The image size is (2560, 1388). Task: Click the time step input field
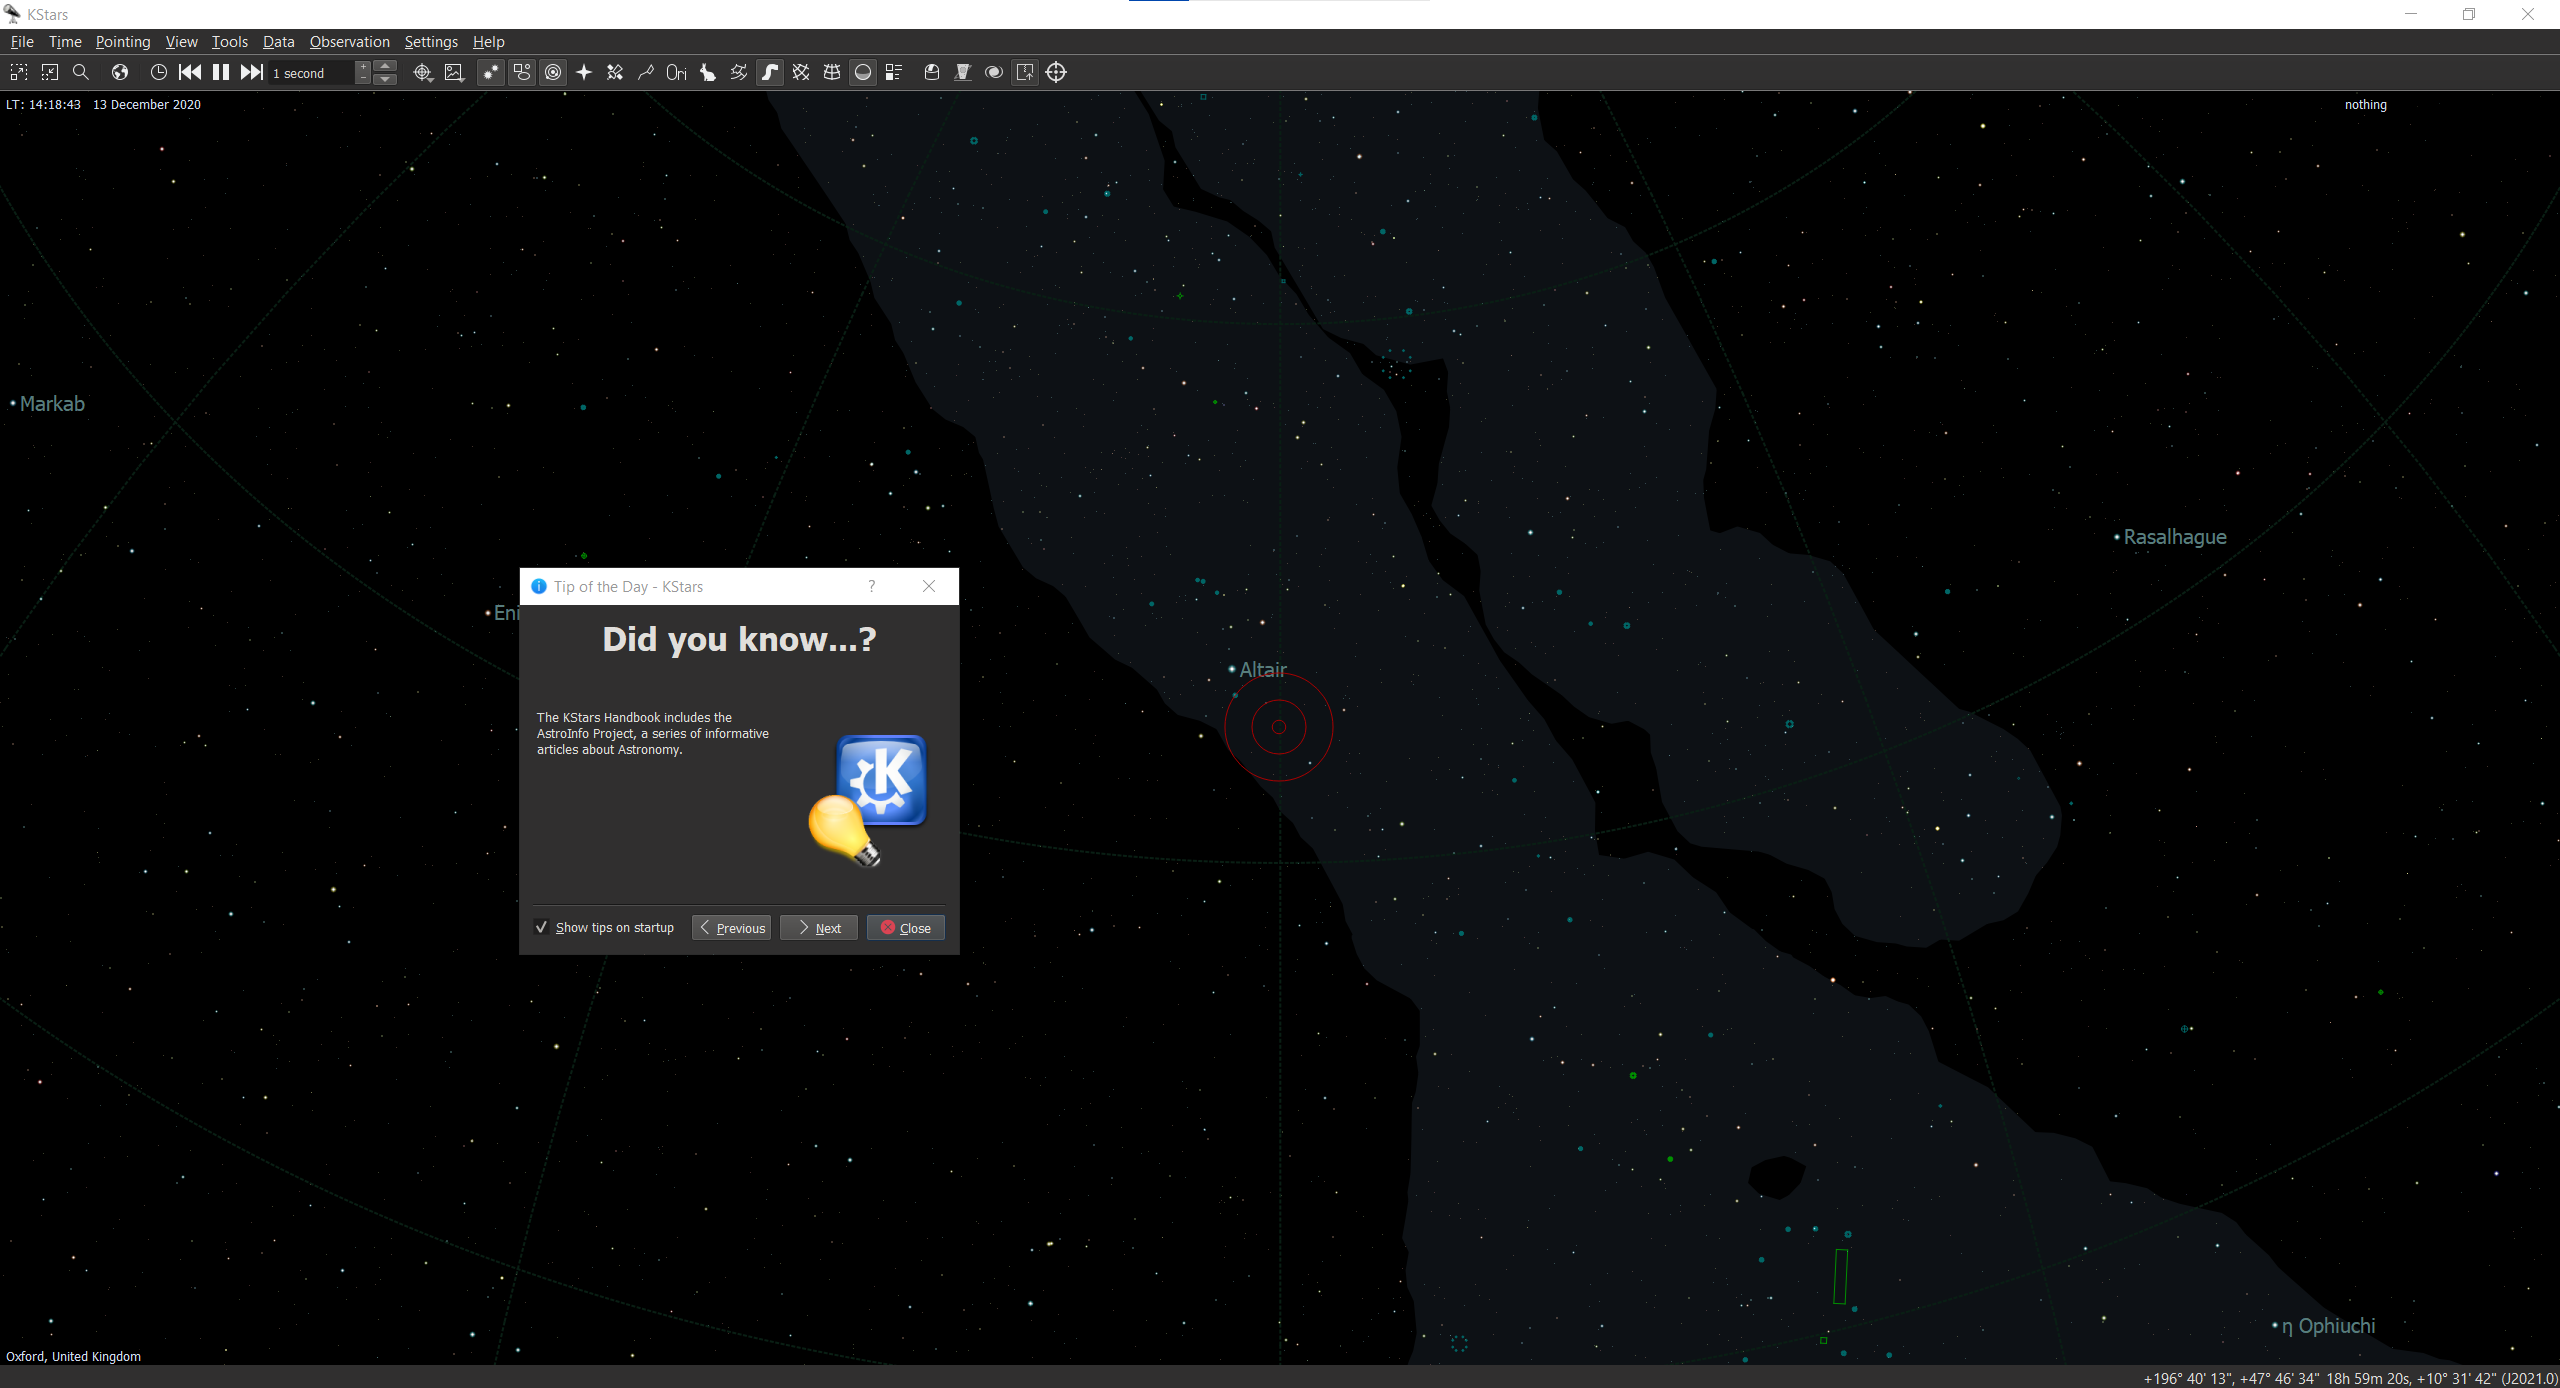[310, 73]
